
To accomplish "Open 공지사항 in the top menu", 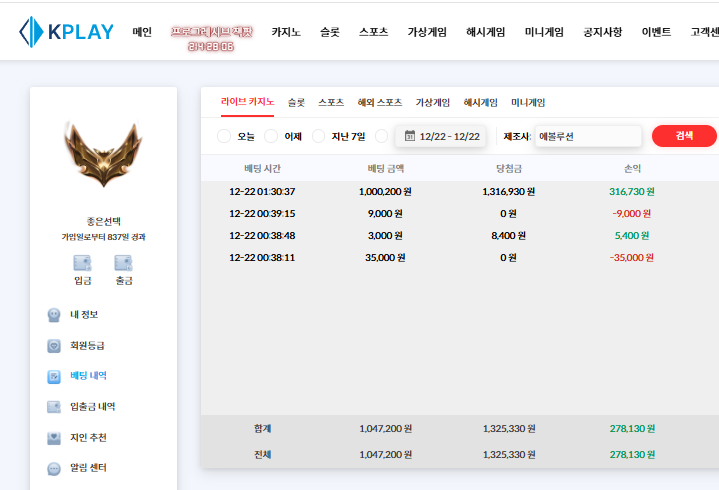I will coord(602,32).
